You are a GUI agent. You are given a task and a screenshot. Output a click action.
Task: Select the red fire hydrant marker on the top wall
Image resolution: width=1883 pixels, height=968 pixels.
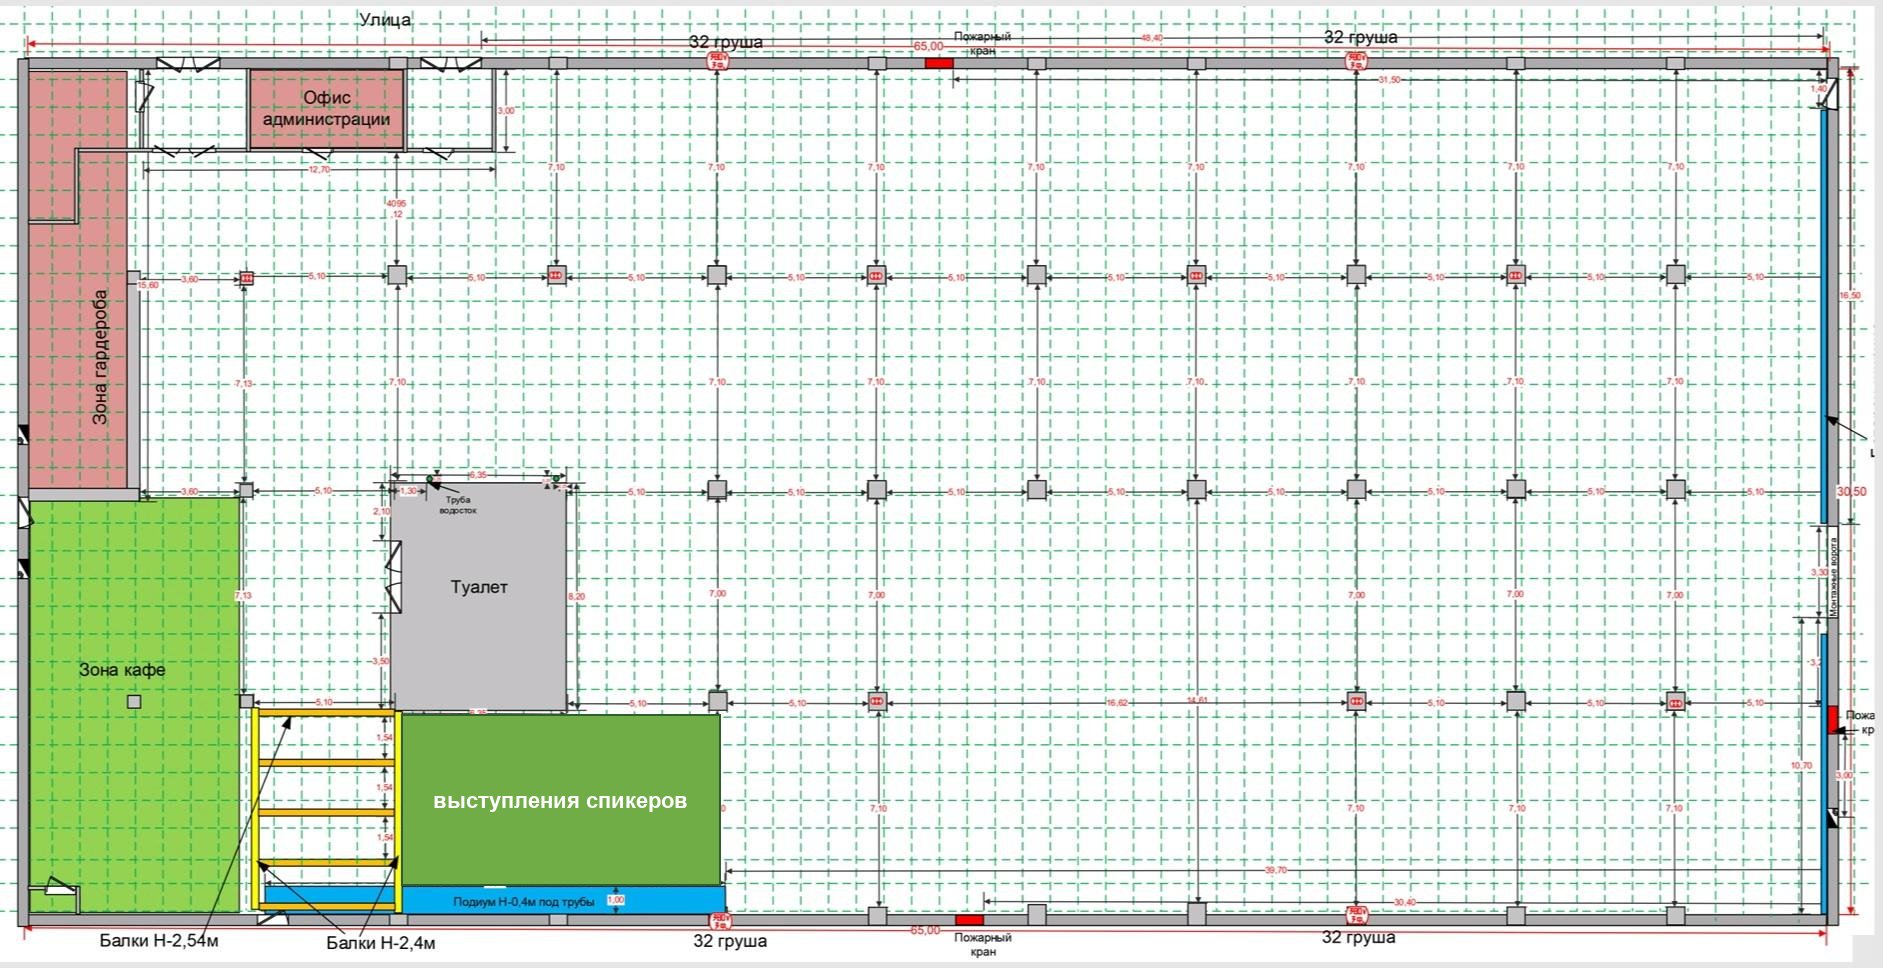[x=938, y=63]
